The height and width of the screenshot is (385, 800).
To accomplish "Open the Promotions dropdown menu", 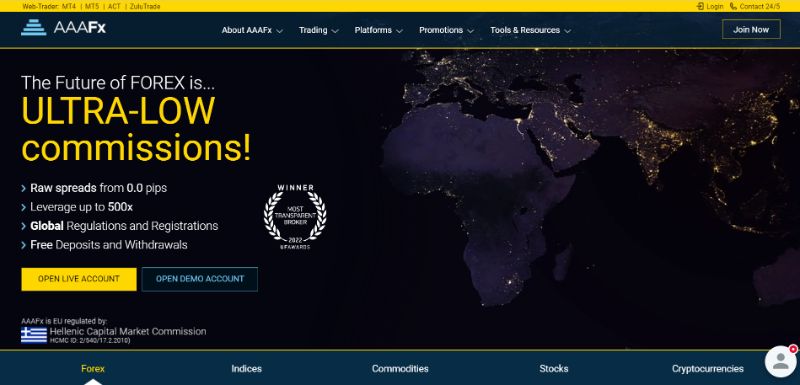I will 446,30.
